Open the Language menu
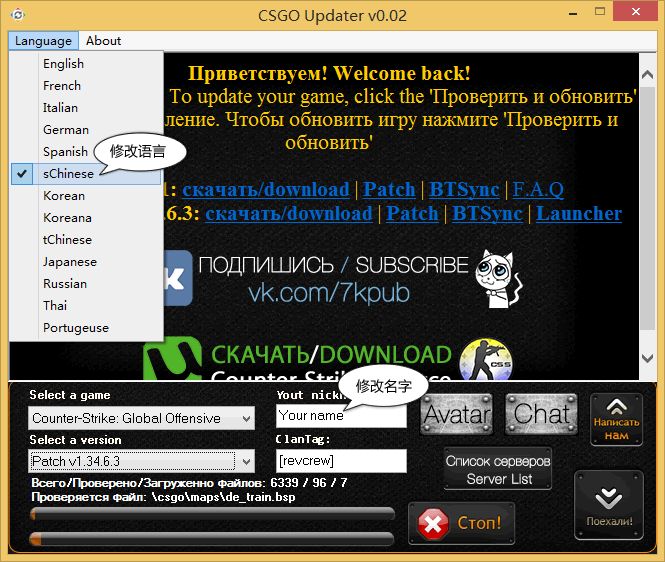The width and height of the screenshot is (665, 562). click(43, 41)
